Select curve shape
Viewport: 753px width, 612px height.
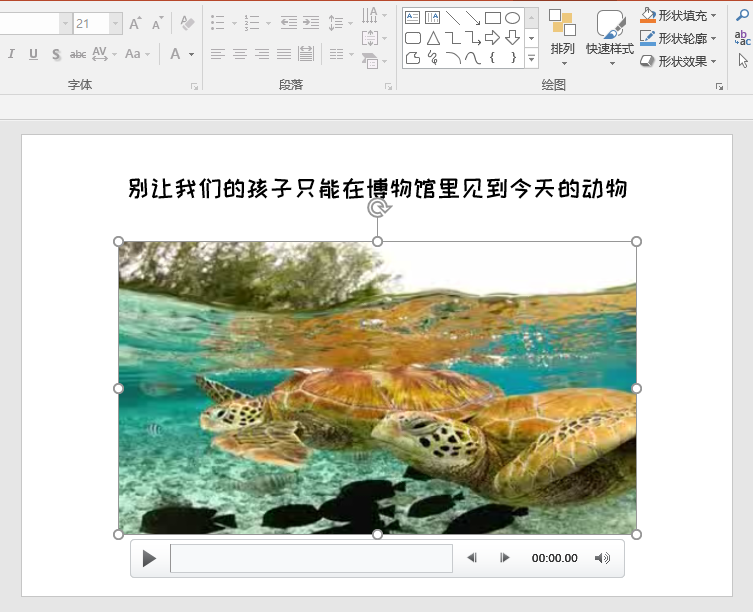pos(473,58)
